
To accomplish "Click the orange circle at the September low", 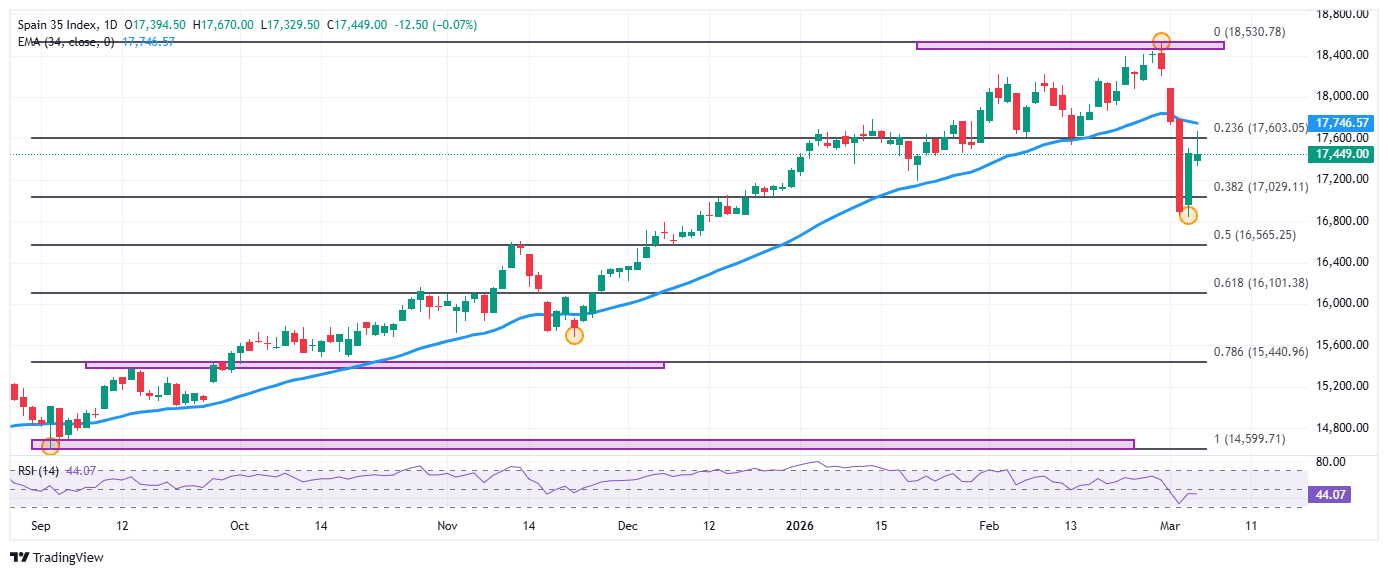I will (x=50, y=446).
